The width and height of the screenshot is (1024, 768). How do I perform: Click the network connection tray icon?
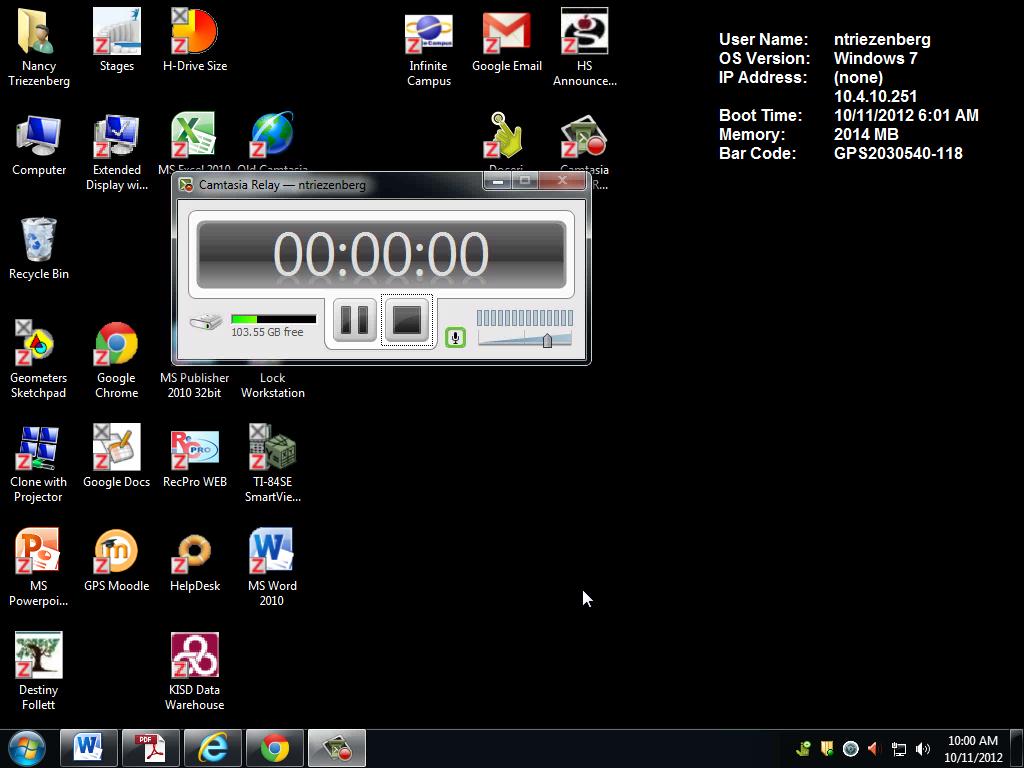click(x=899, y=749)
